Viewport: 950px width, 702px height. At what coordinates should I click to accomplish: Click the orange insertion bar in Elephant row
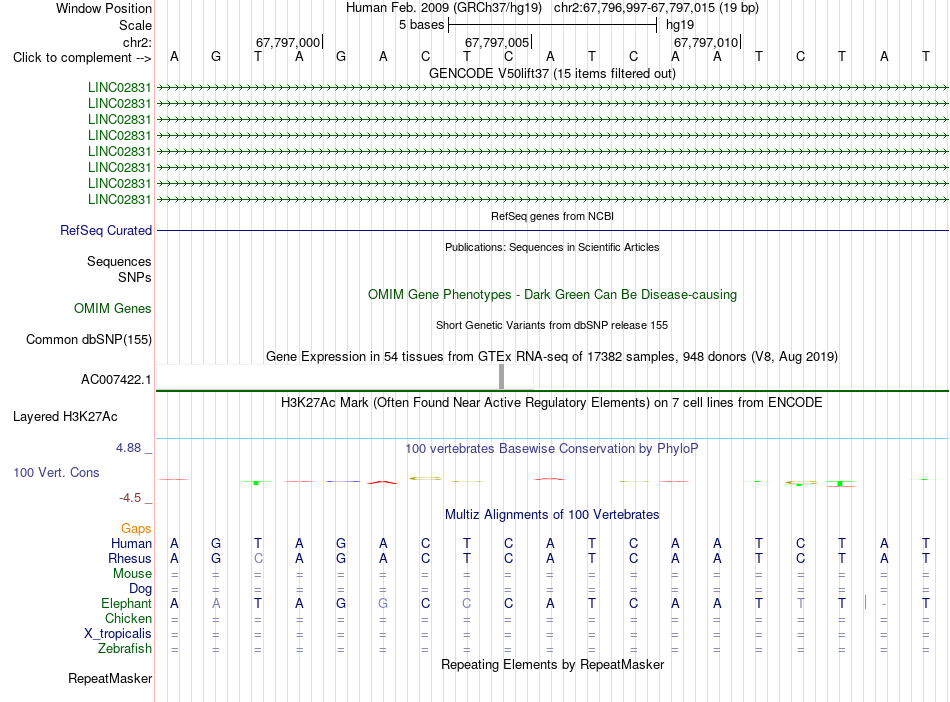tap(865, 602)
